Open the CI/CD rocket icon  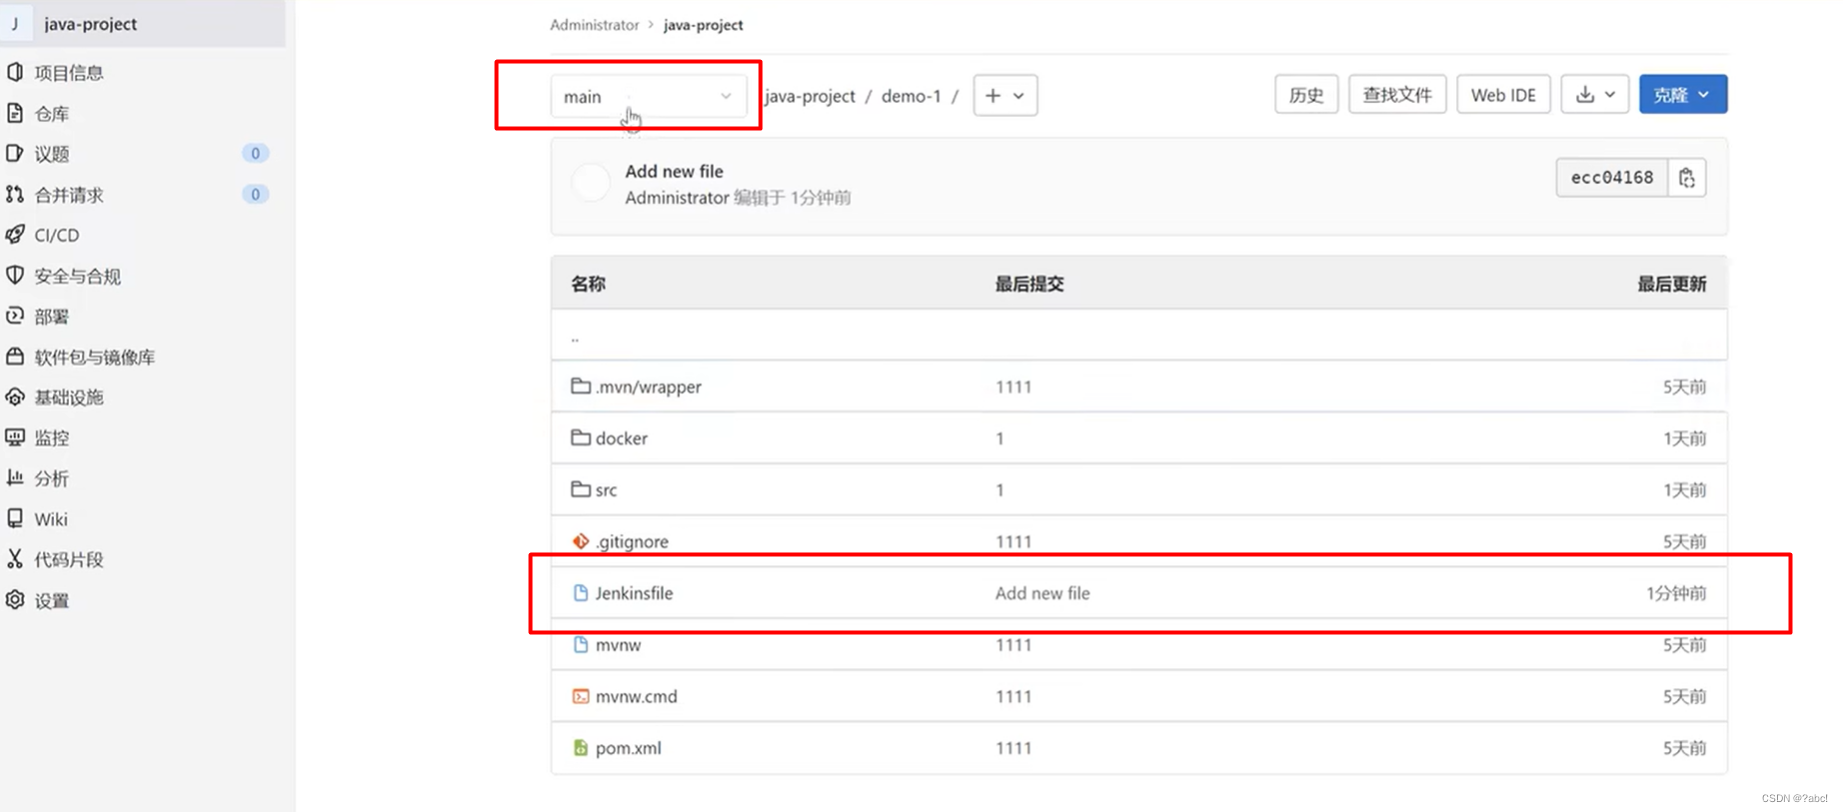(x=15, y=234)
